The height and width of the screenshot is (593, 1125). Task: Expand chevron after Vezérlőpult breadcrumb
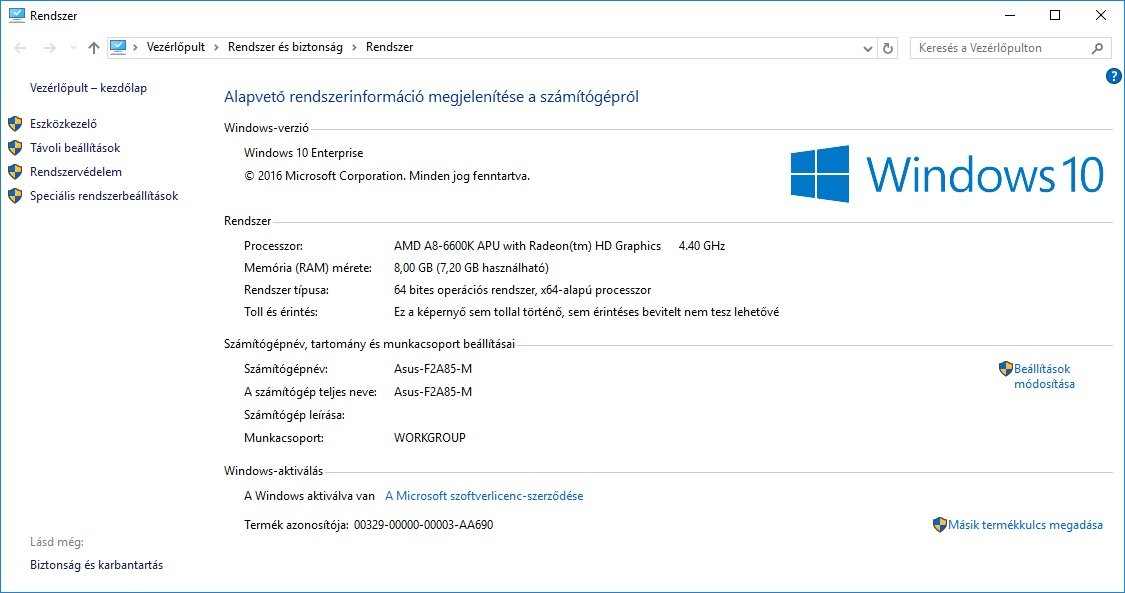(216, 47)
